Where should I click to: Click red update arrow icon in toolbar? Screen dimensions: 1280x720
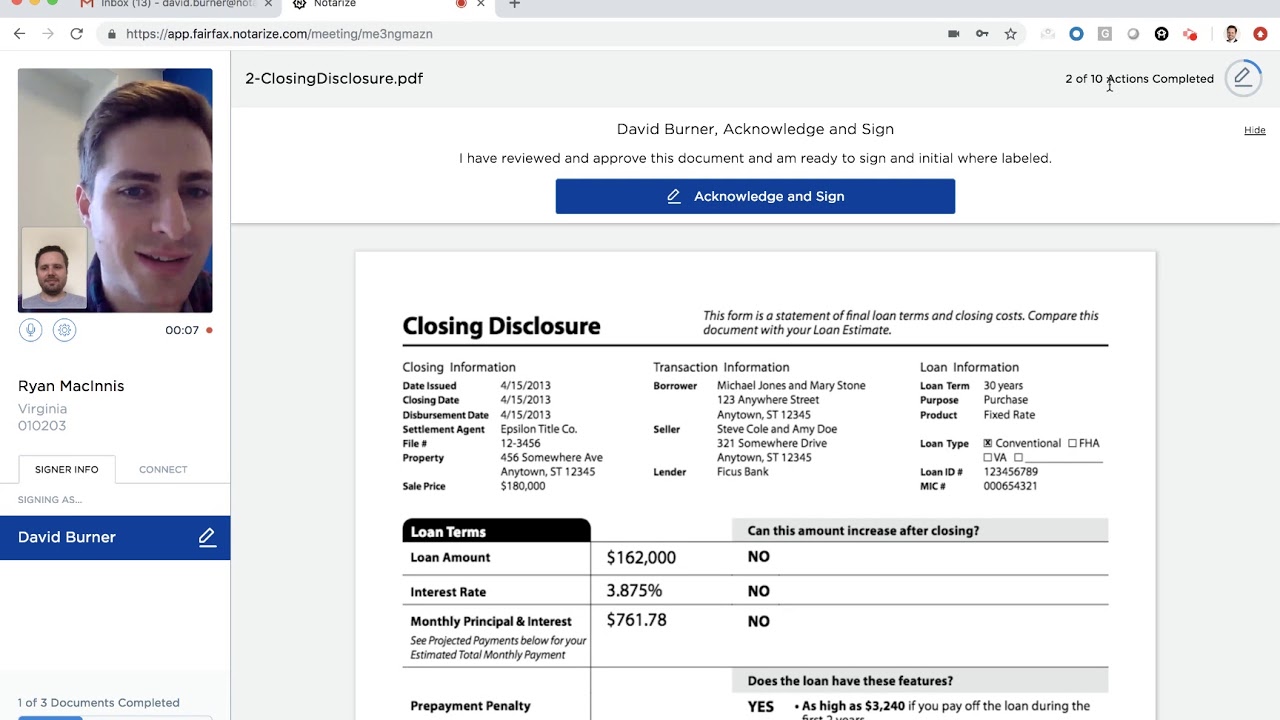point(1260,34)
